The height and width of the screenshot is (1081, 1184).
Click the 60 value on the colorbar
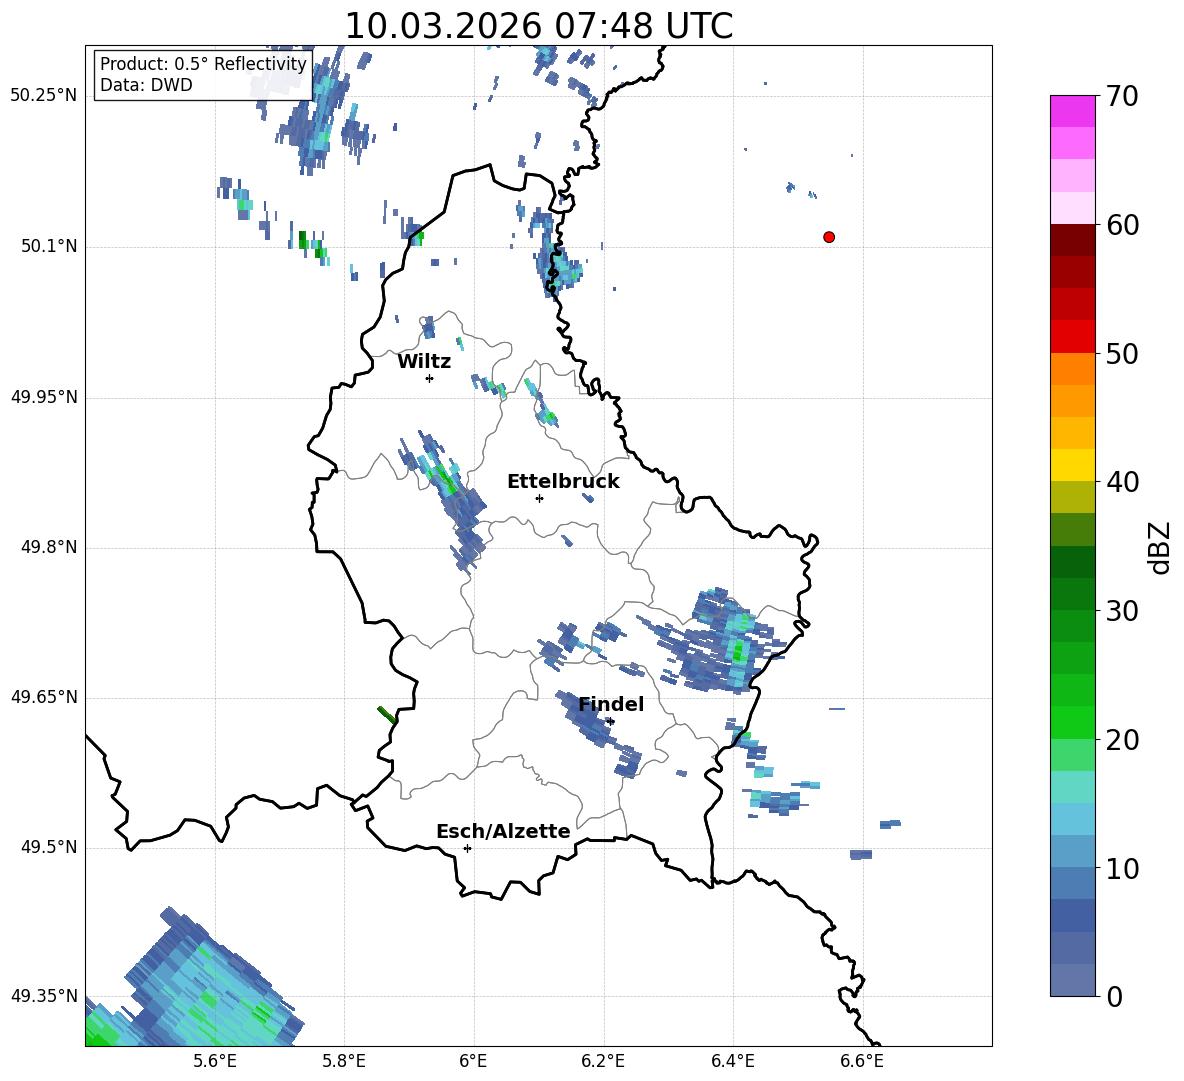pos(1122,225)
